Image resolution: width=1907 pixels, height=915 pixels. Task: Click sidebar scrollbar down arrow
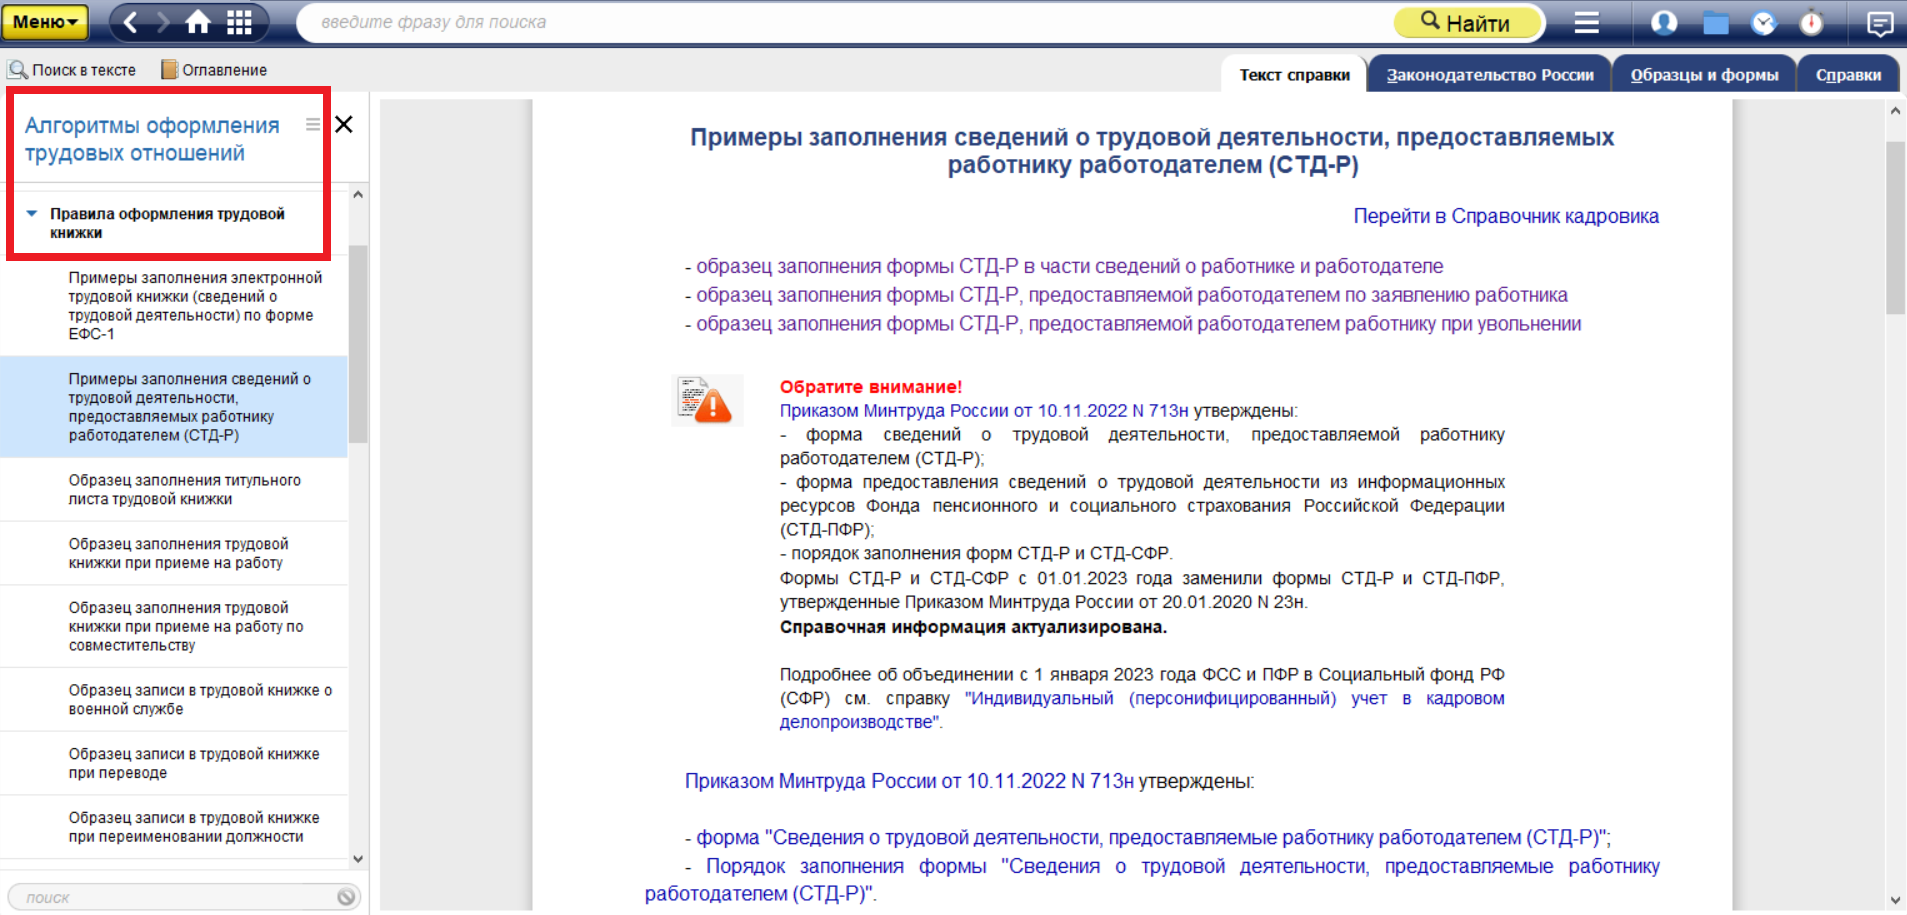pyautogui.click(x=358, y=859)
